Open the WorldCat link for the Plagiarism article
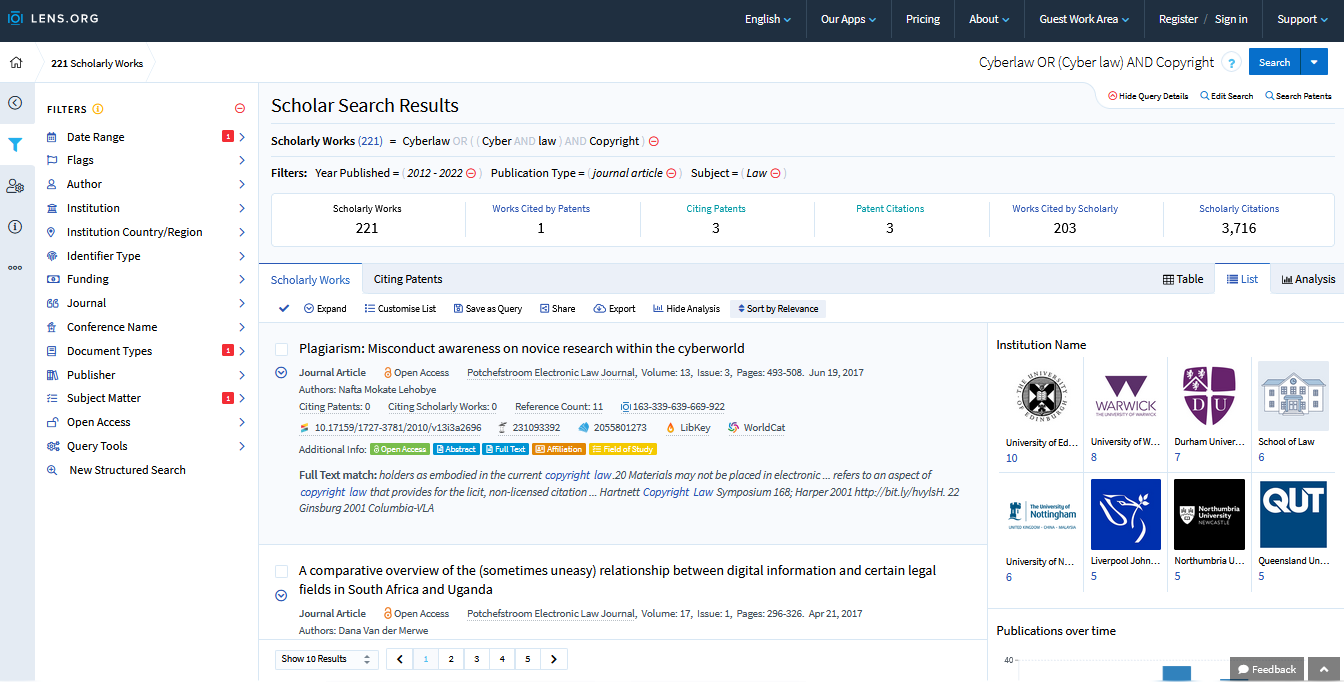Screen dimensions: 1344x682 tap(756, 427)
